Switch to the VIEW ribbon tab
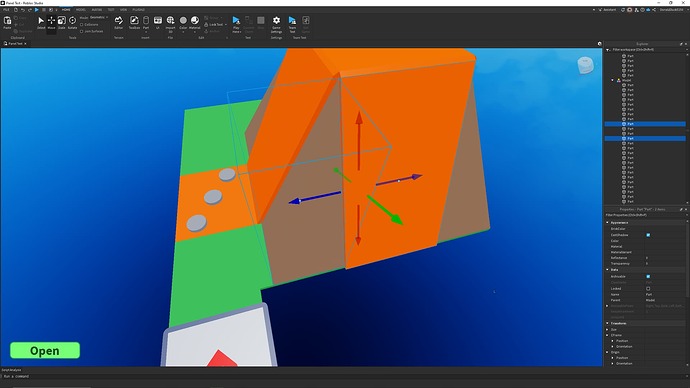The image size is (690, 388). click(x=124, y=10)
